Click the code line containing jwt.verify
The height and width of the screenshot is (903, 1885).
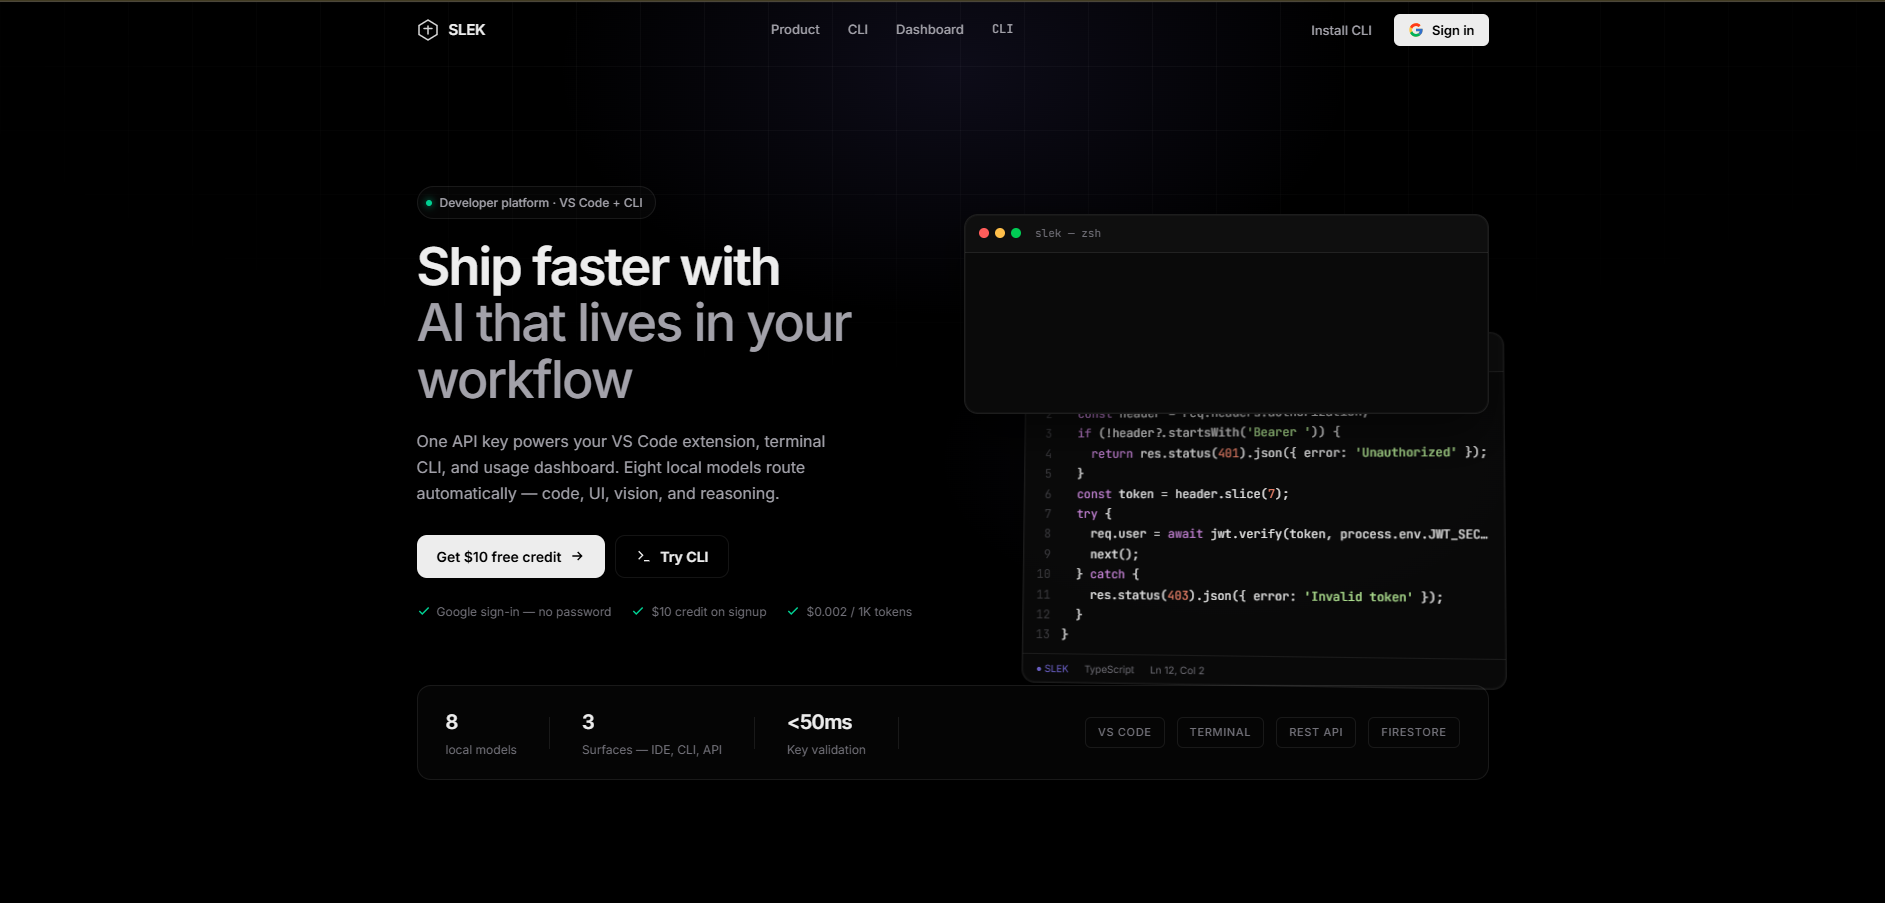click(x=1288, y=534)
